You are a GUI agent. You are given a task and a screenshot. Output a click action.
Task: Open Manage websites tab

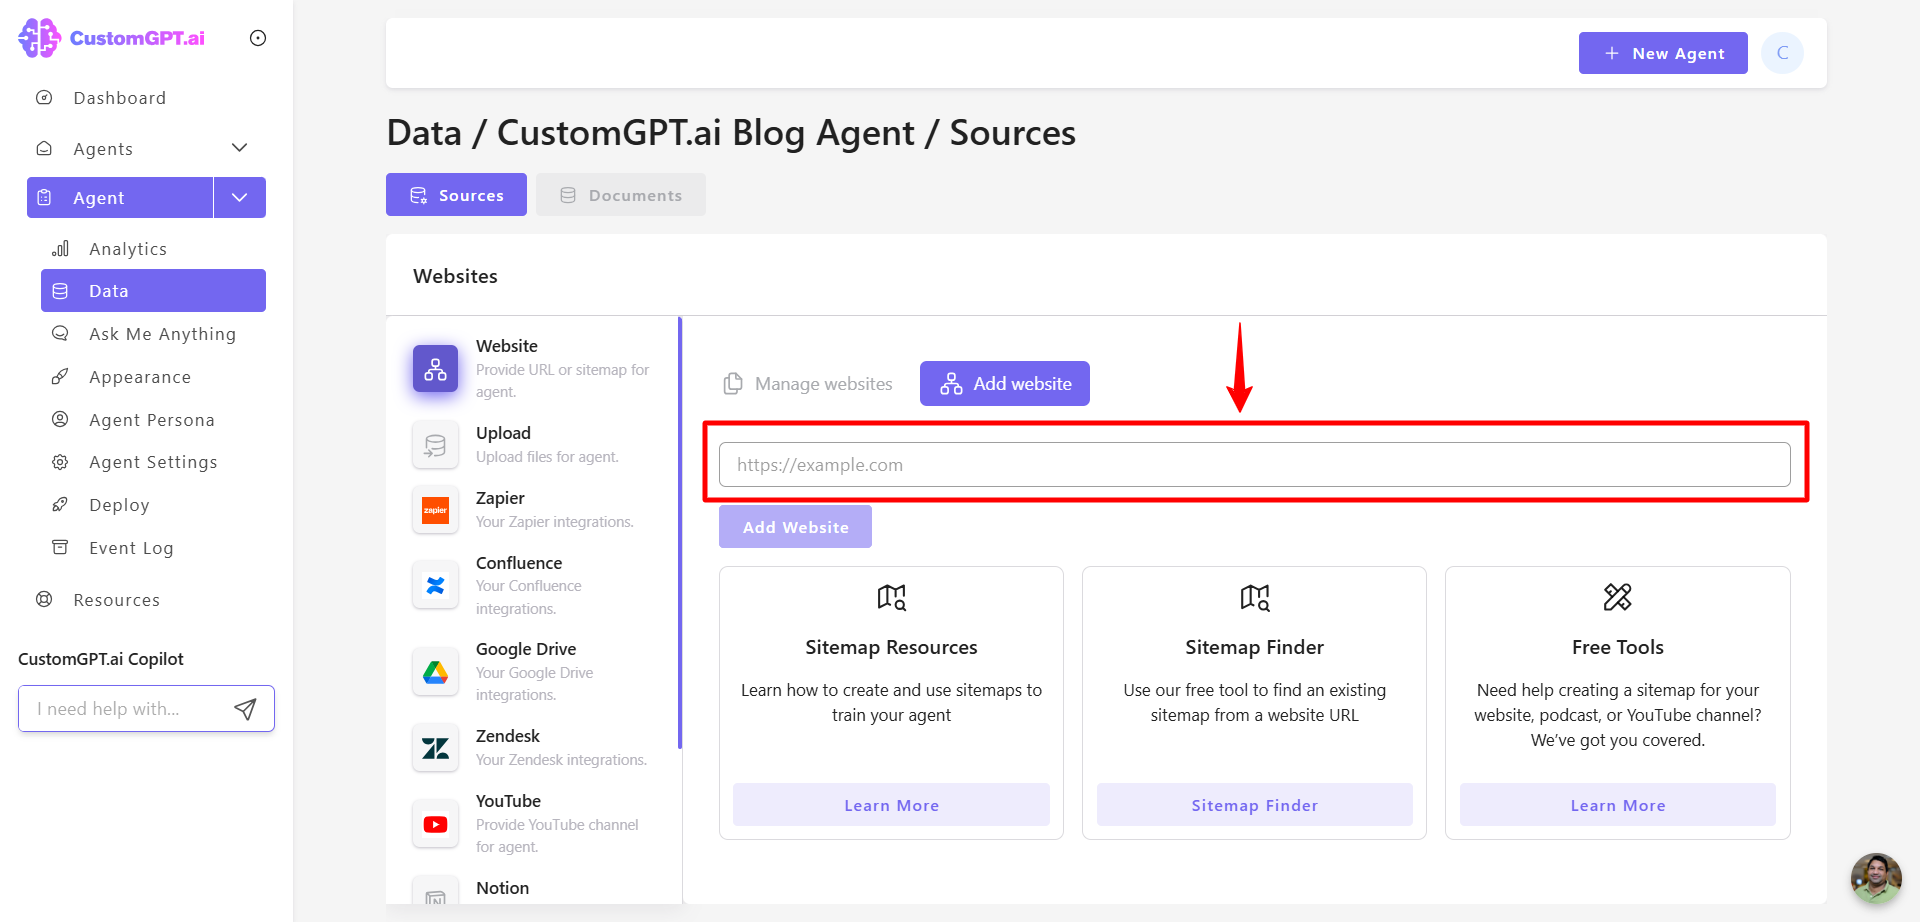click(808, 384)
